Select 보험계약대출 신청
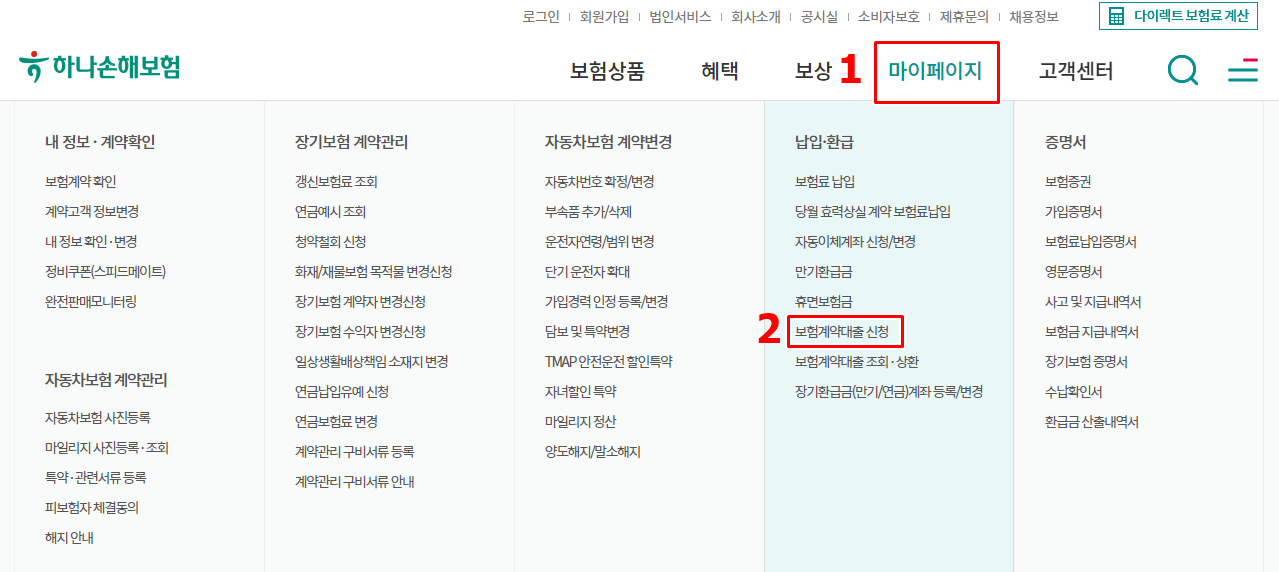 click(842, 332)
